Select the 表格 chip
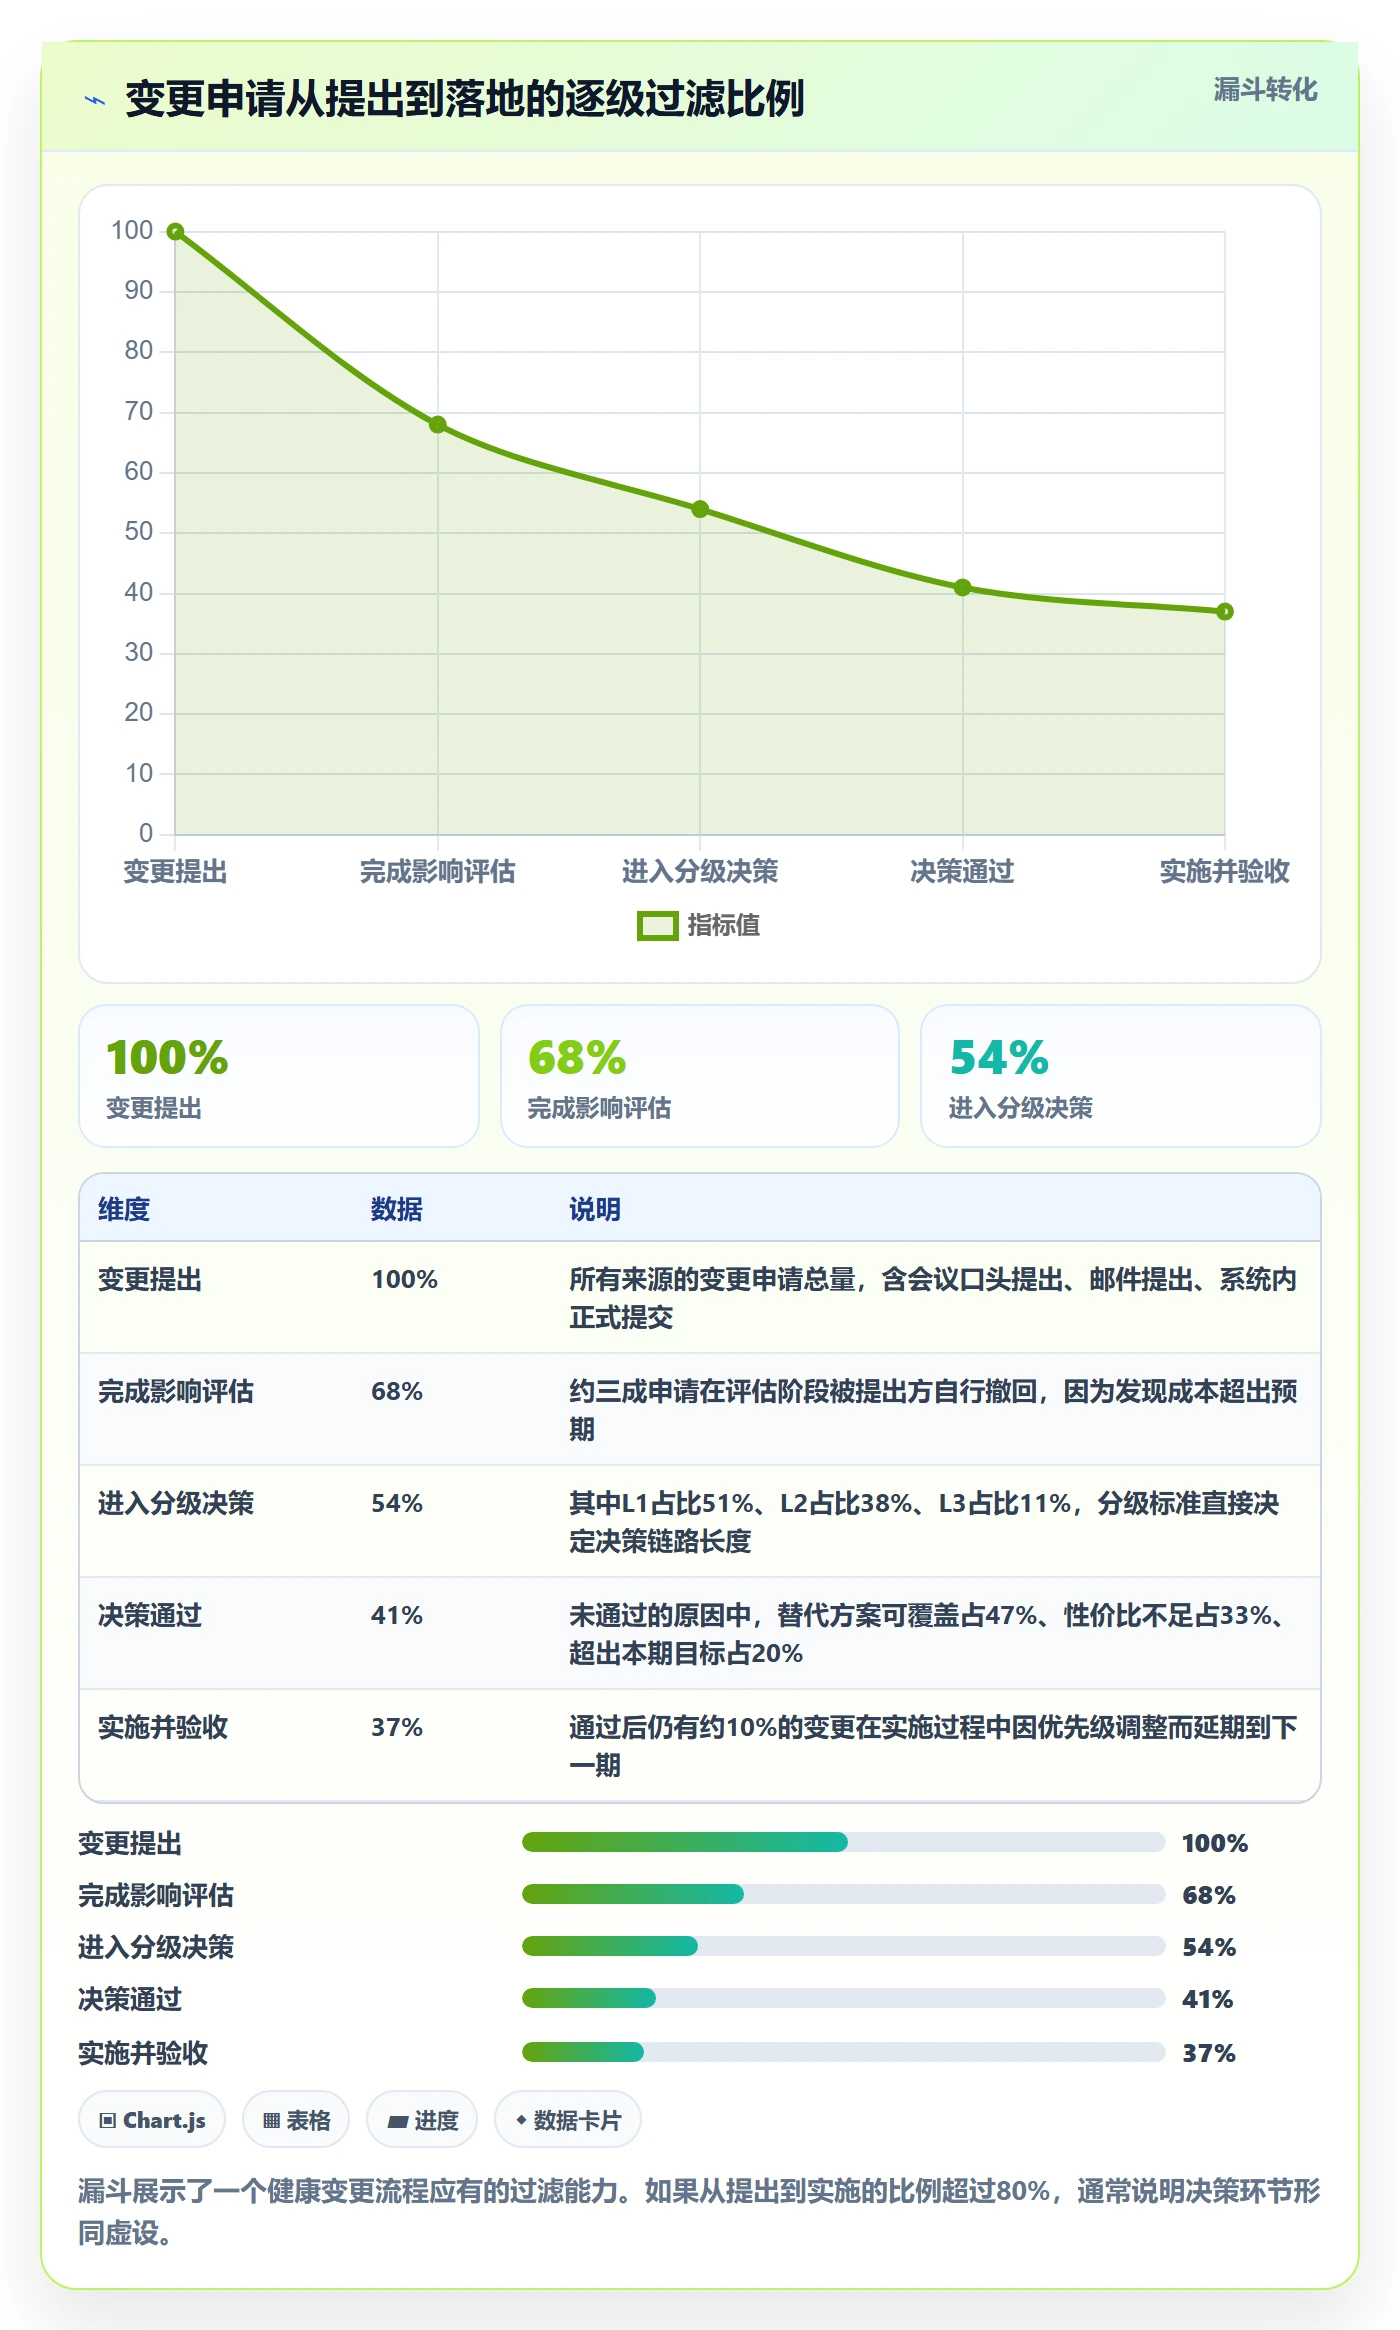Viewport: 1400px width, 2330px height. click(x=296, y=2120)
